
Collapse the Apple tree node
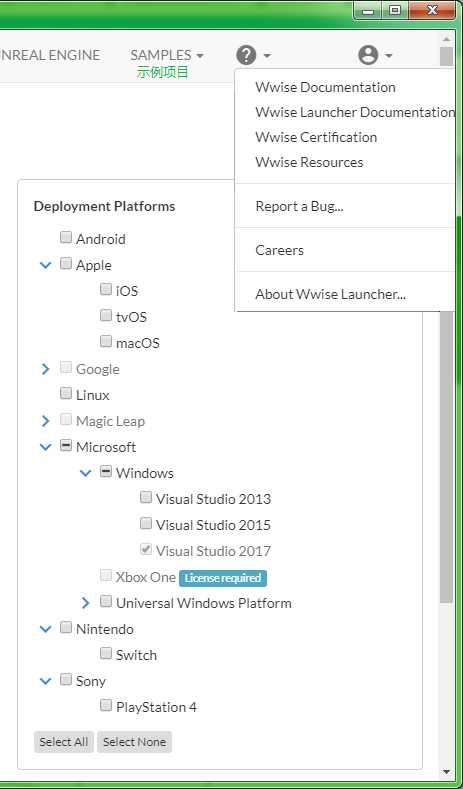[x=45, y=265]
